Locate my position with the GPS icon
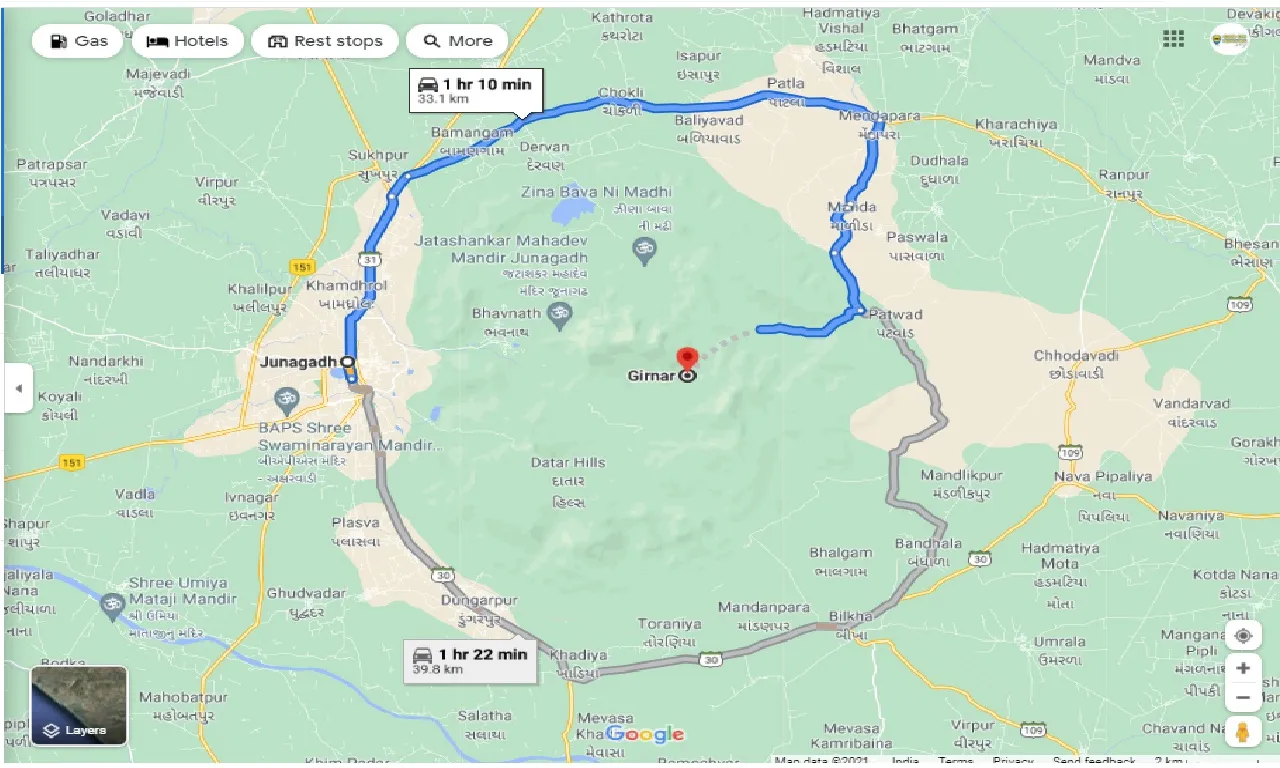1280x768 pixels. pyautogui.click(x=1243, y=636)
